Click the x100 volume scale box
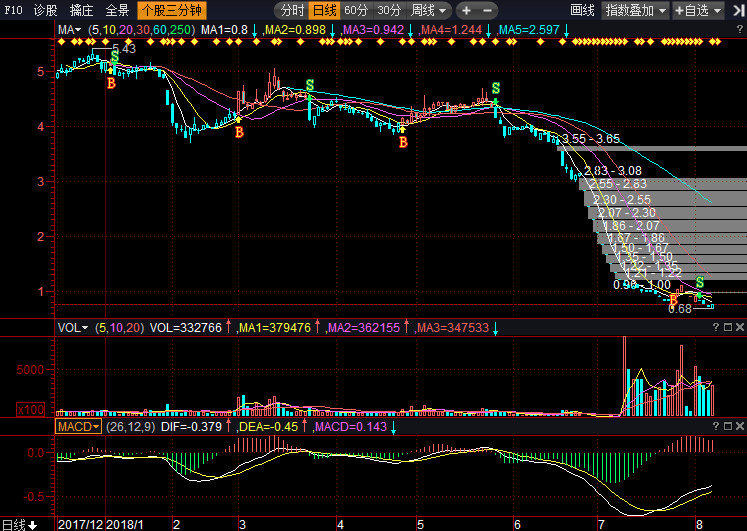This screenshot has width=747, height=531. [x=30, y=409]
